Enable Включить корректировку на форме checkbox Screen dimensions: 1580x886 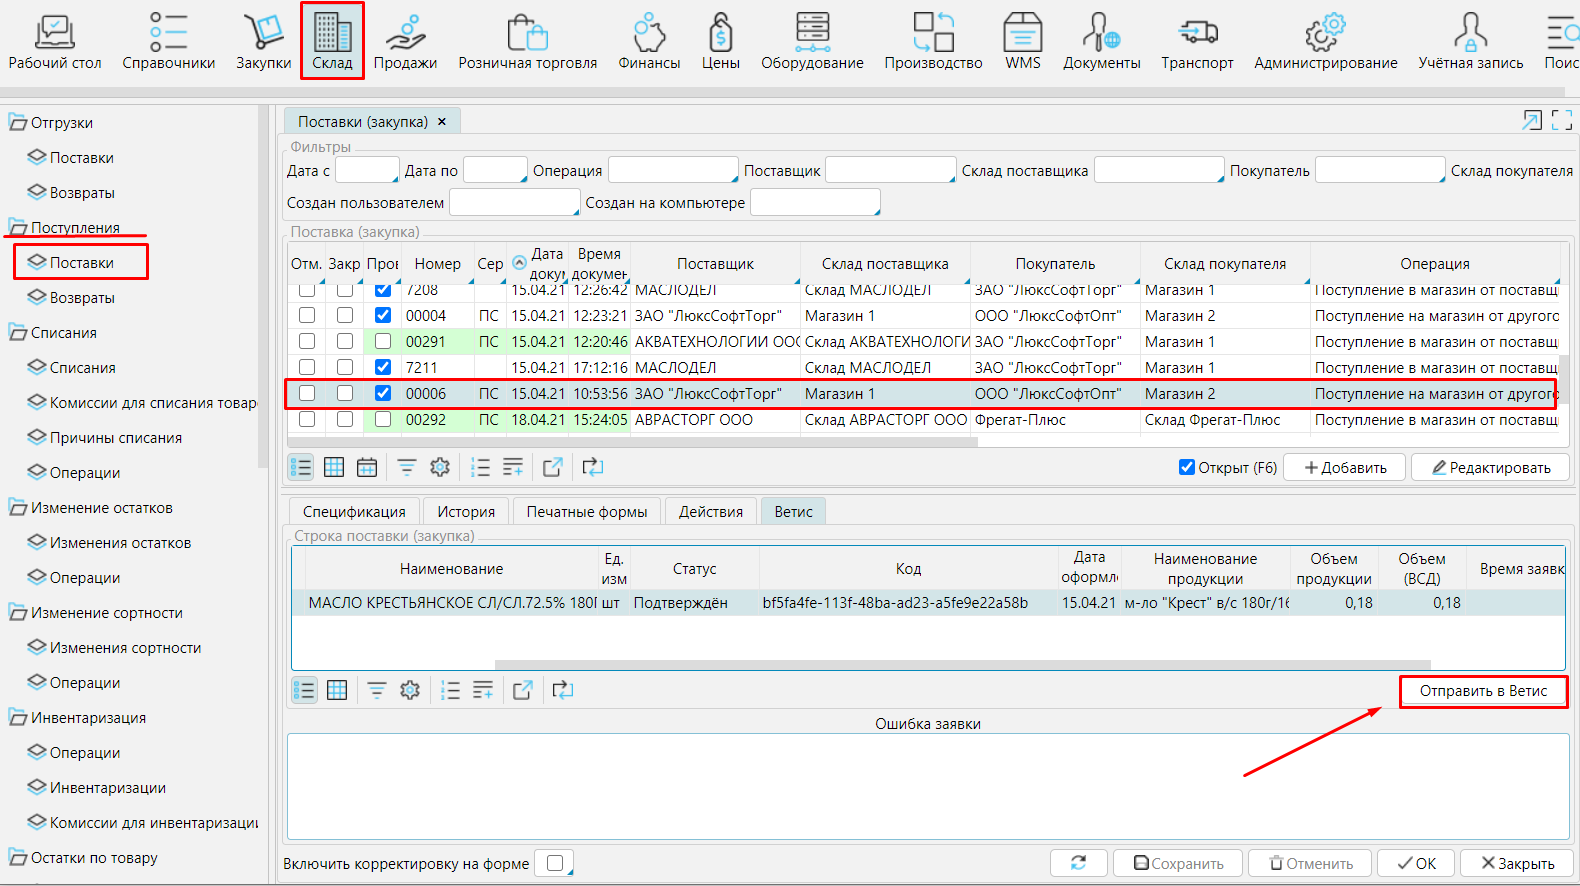(555, 863)
